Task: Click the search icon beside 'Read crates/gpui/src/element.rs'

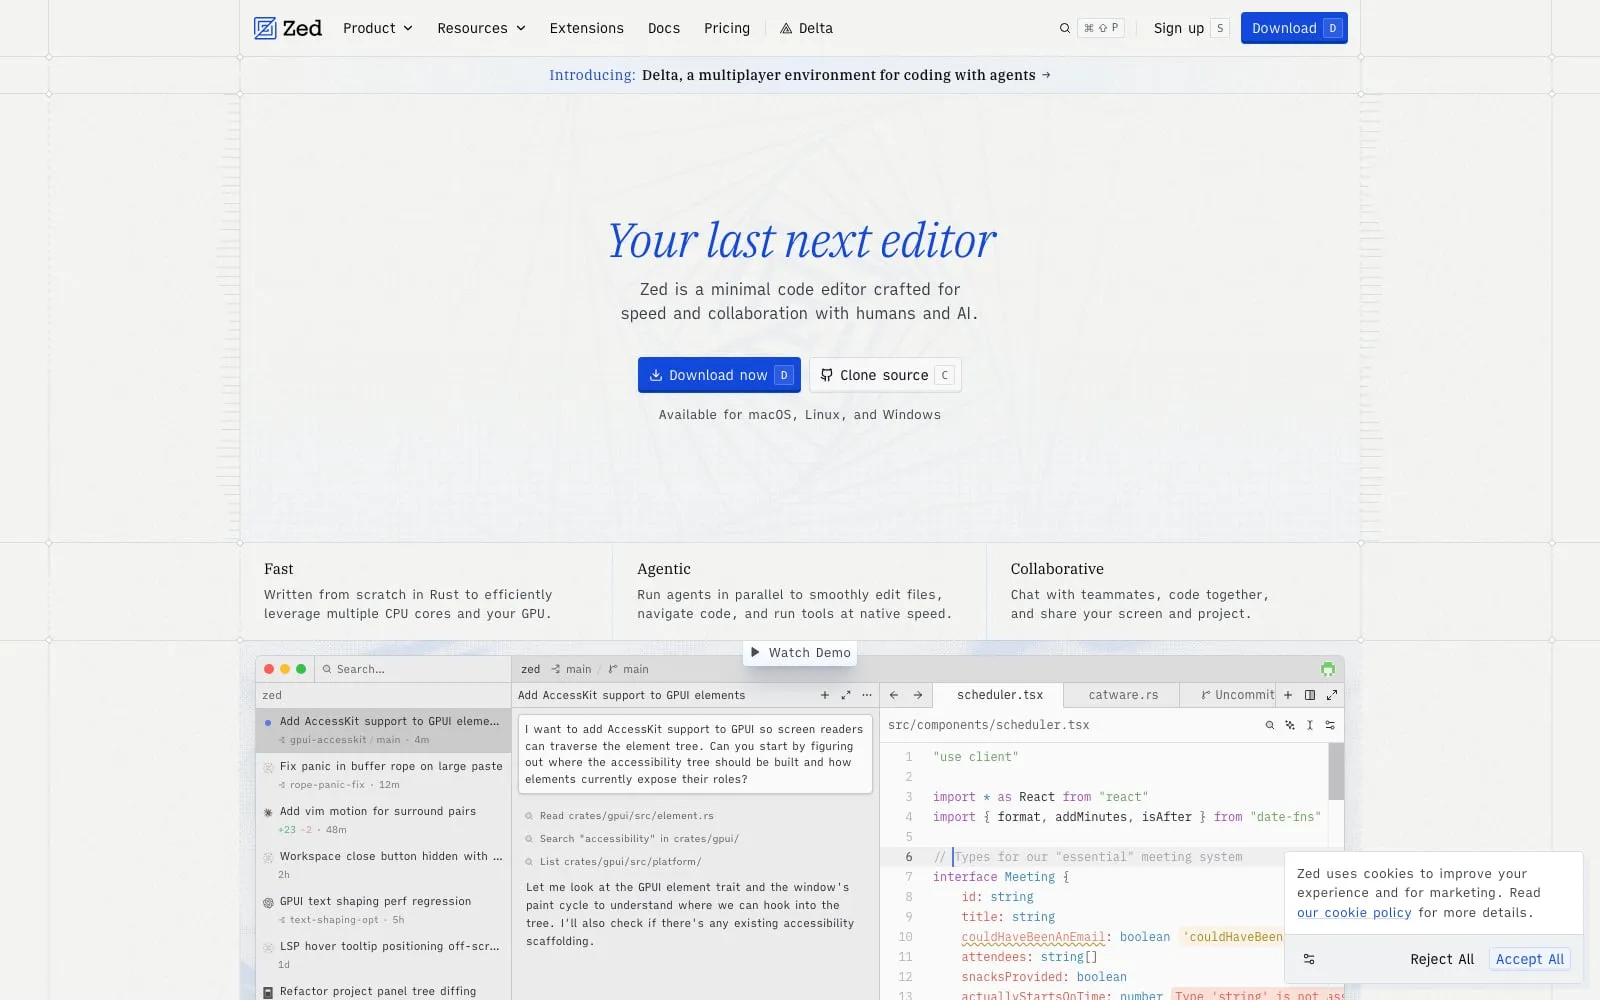Action: [529, 816]
